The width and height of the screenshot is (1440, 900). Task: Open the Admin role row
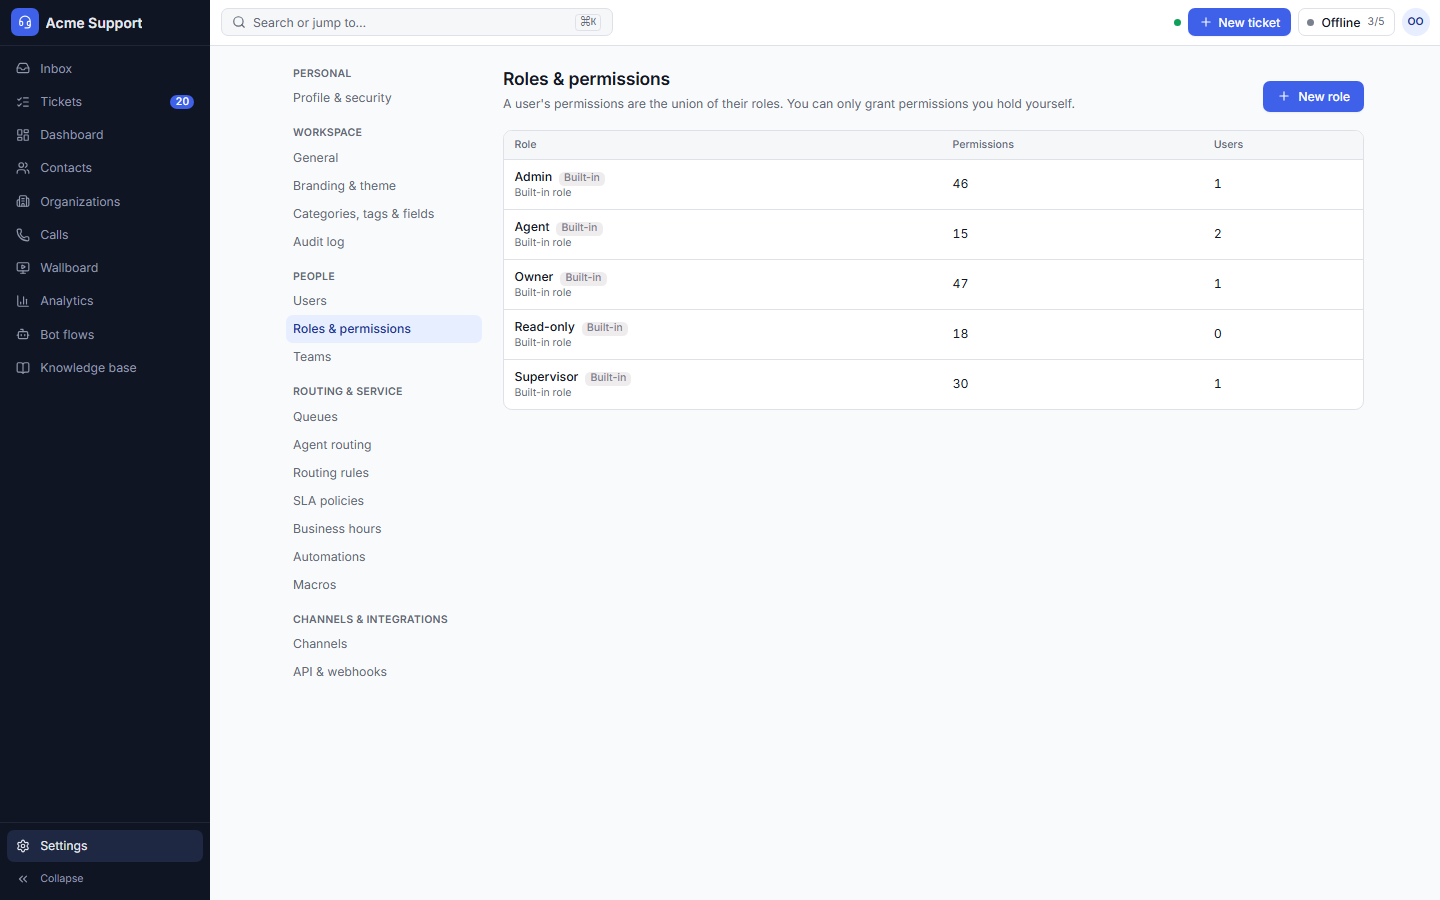pos(933,184)
